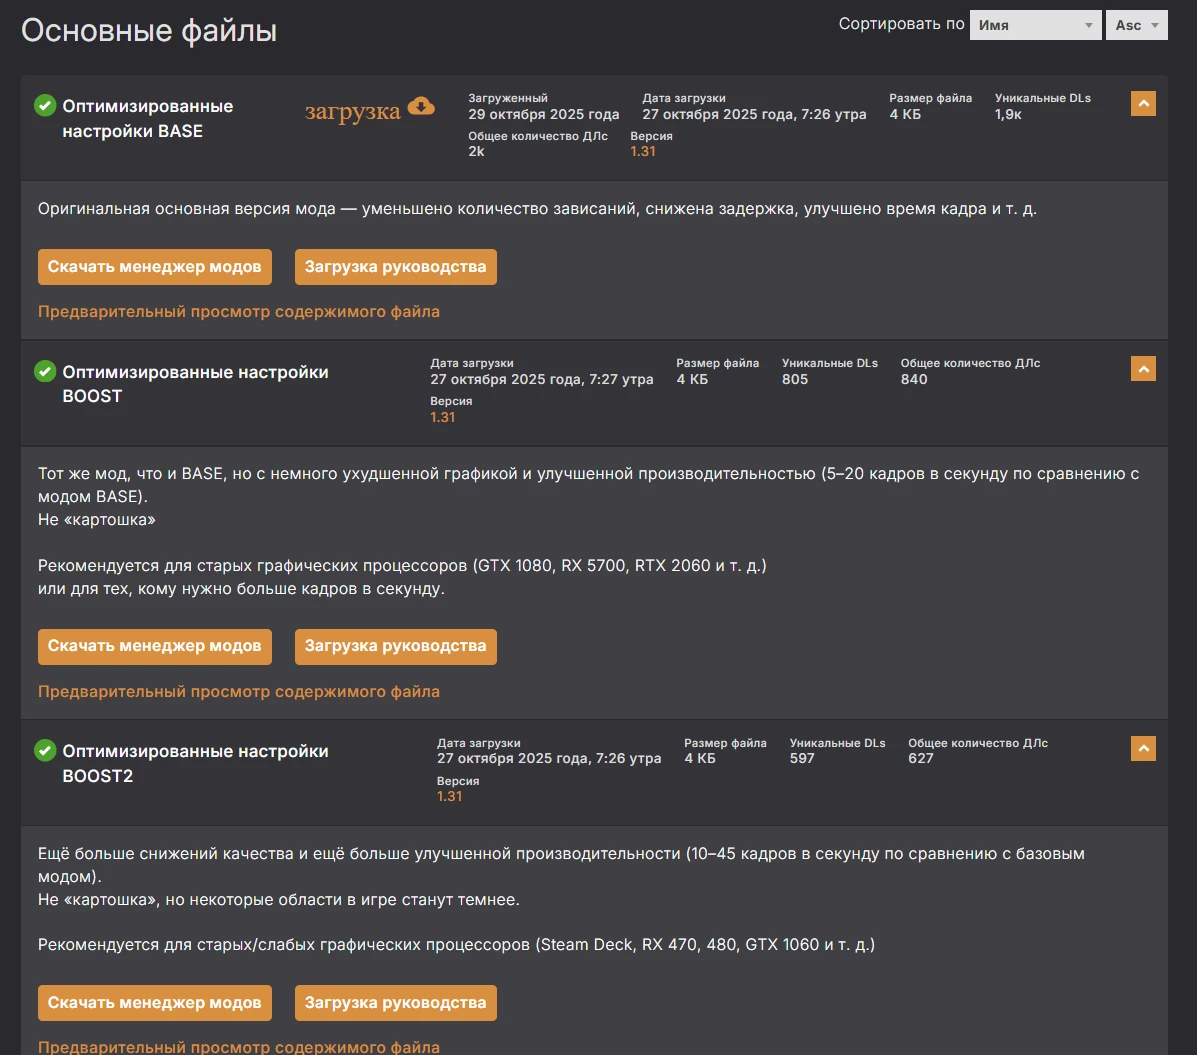Click Скачать менеджер модов for BOOST2
1197x1055 pixels.
[155, 1003]
